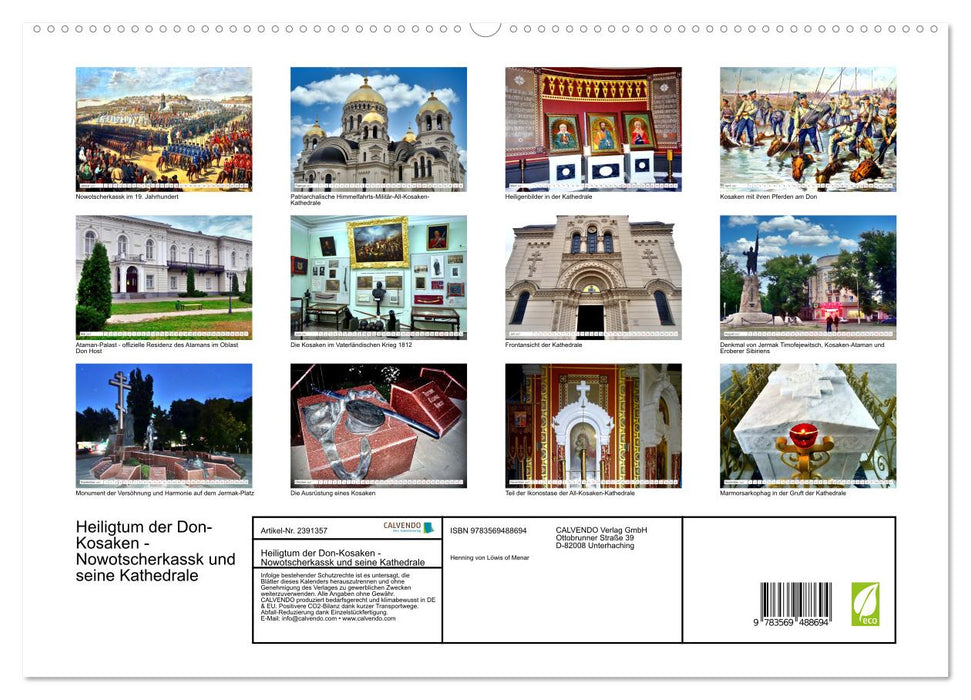Click author name 'Henning von Löwis of Menar'
This screenshot has width=971, height=700.
(489, 558)
